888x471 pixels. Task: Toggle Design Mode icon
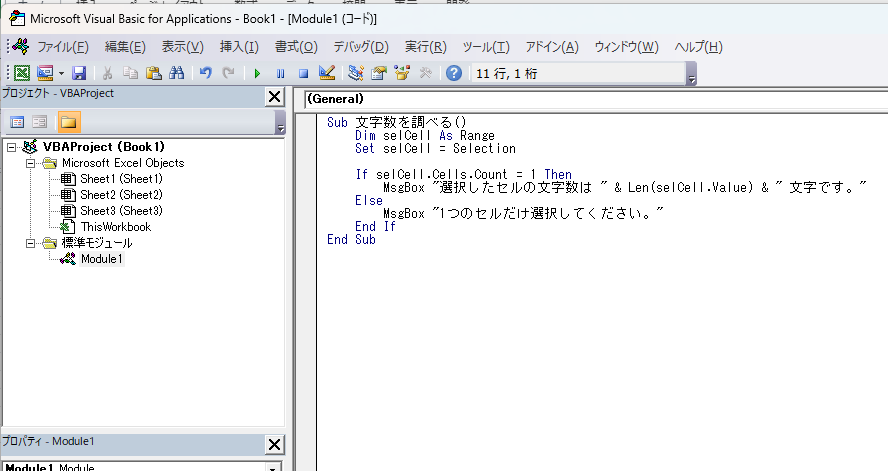pos(327,73)
